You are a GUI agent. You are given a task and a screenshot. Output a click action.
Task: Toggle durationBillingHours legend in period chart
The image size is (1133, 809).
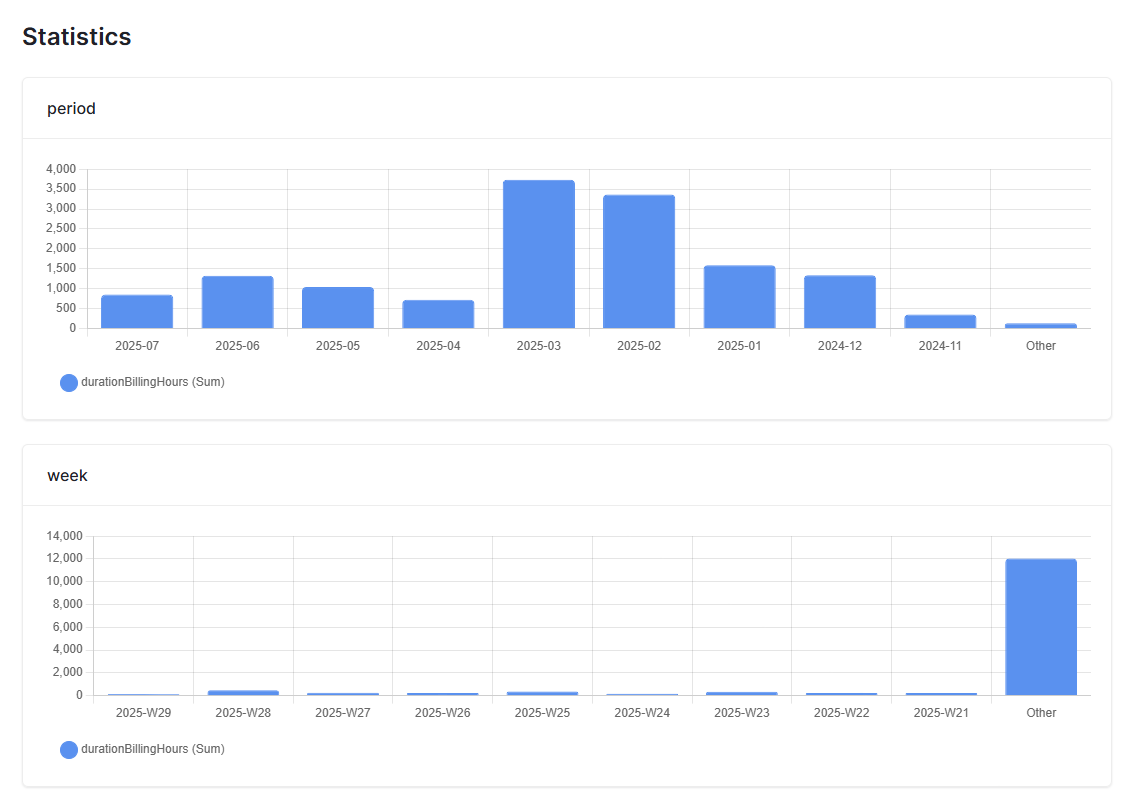tap(142, 382)
